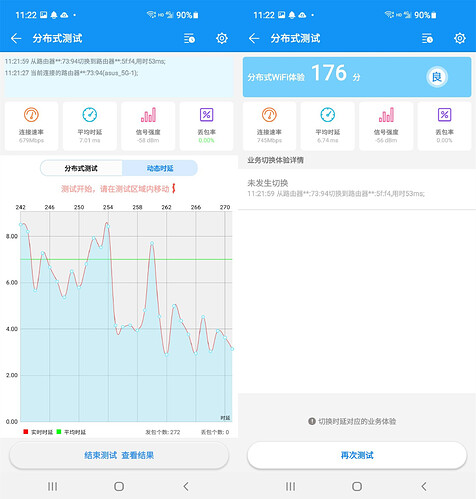Tap 丢包率 0.00% card on left screen

coord(206,126)
